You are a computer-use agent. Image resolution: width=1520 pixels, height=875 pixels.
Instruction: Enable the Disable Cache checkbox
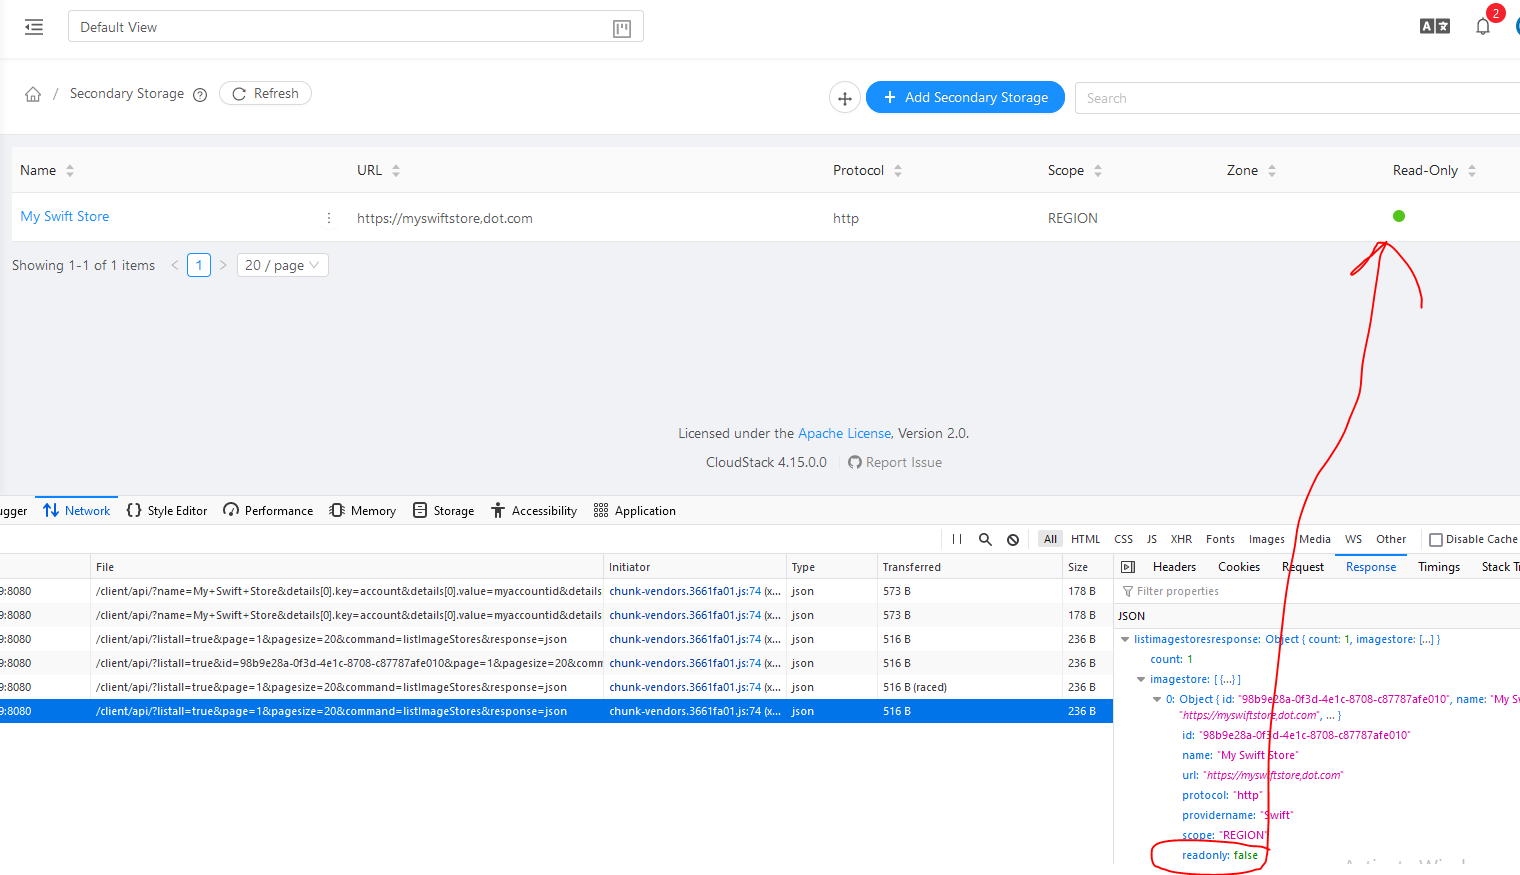pyautogui.click(x=1436, y=540)
